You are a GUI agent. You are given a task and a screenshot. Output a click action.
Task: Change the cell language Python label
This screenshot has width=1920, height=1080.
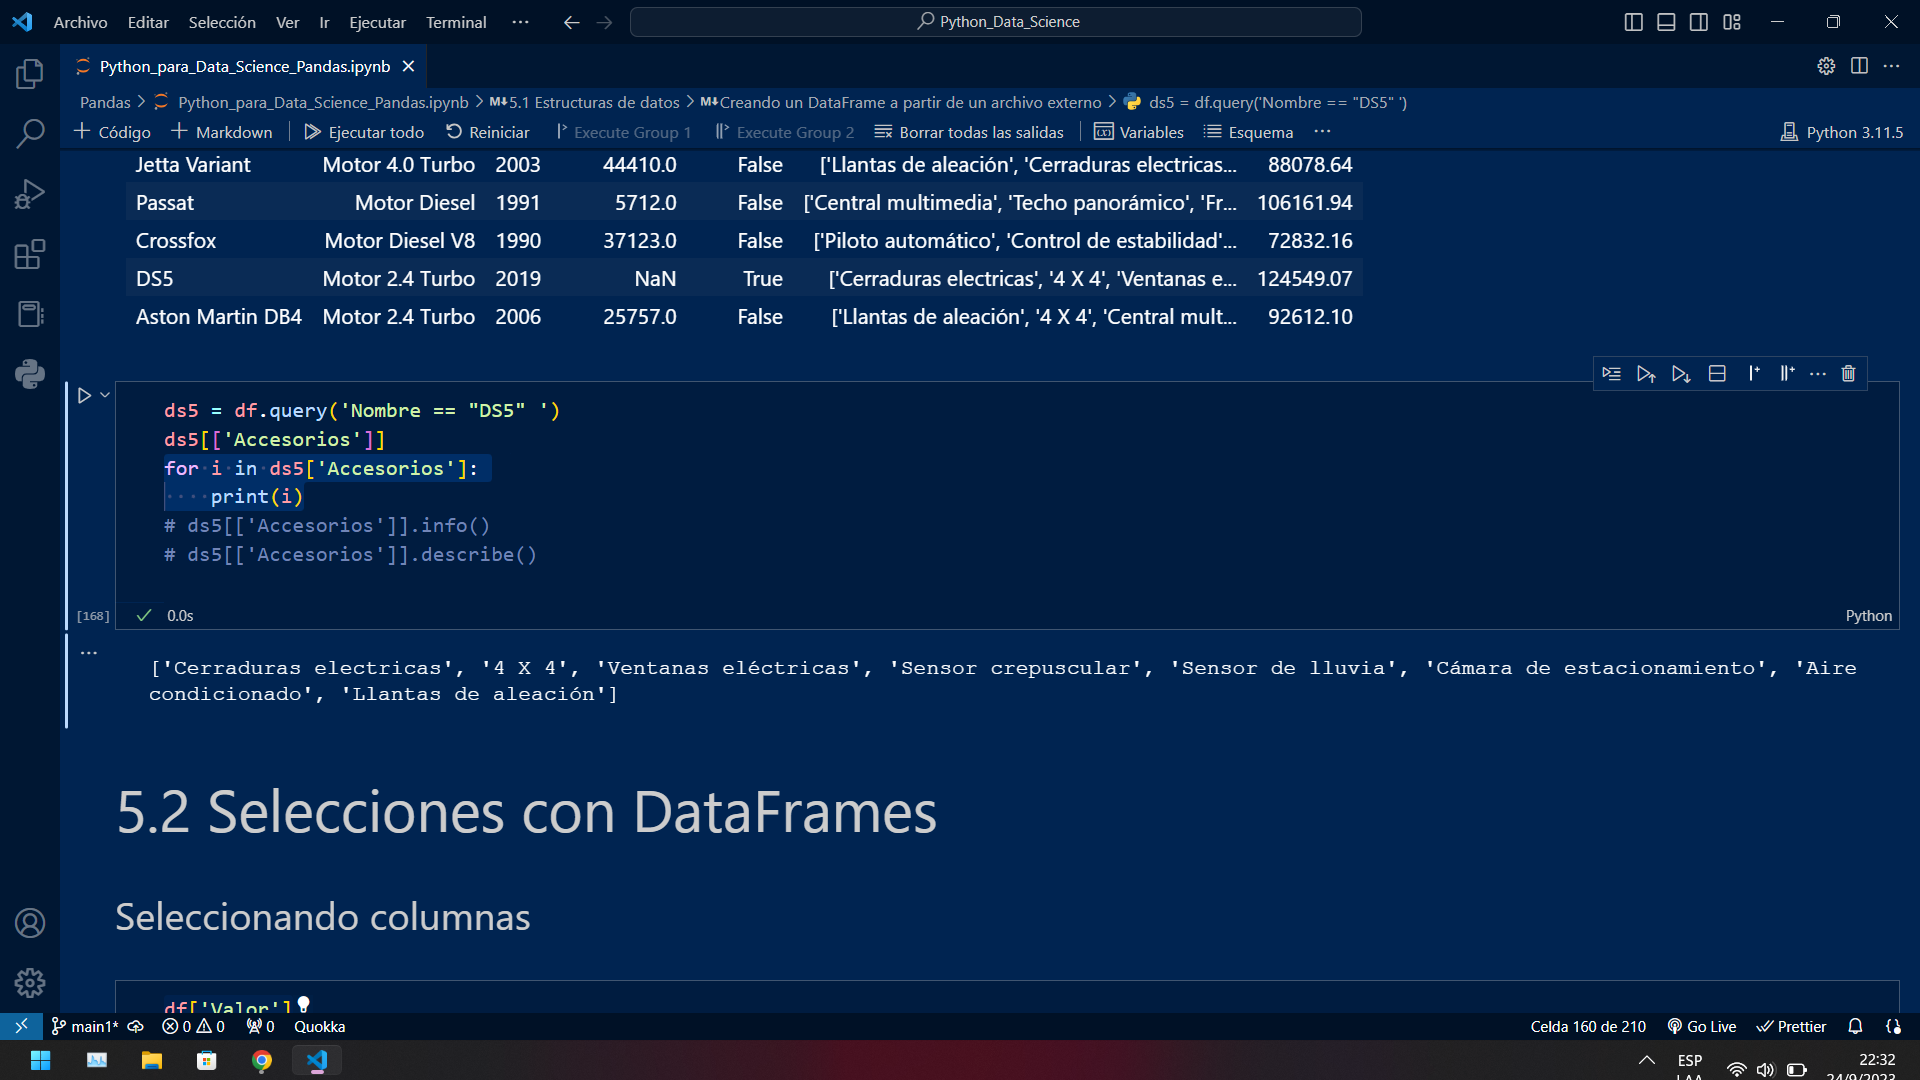coord(1868,616)
